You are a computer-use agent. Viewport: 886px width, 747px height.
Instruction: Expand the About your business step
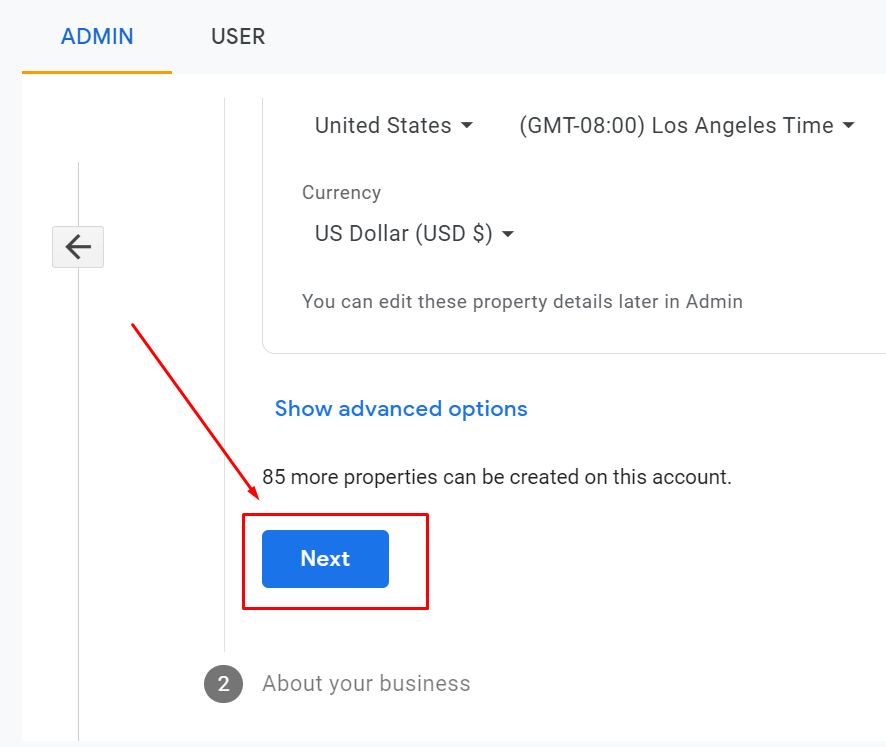[366, 684]
